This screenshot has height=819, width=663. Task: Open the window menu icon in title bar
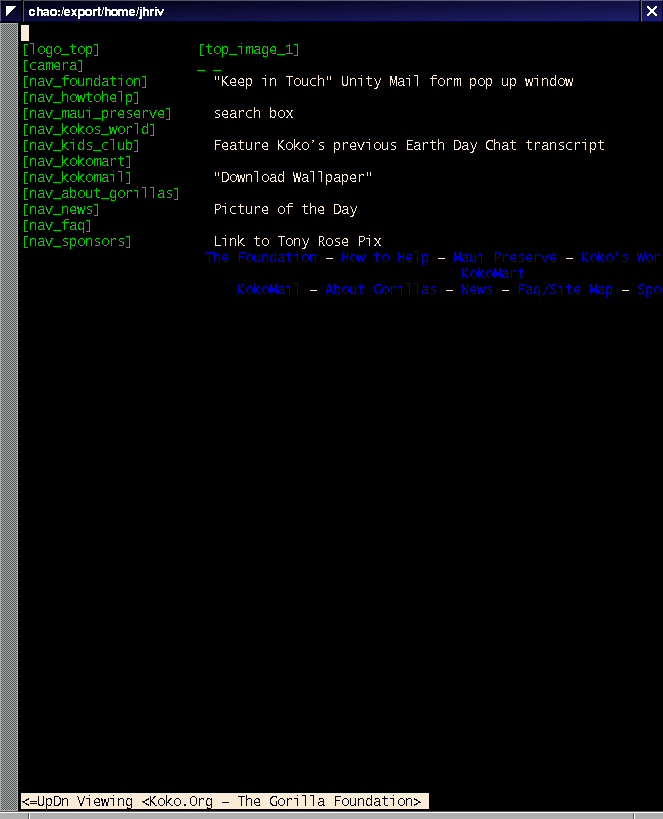[10, 11]
